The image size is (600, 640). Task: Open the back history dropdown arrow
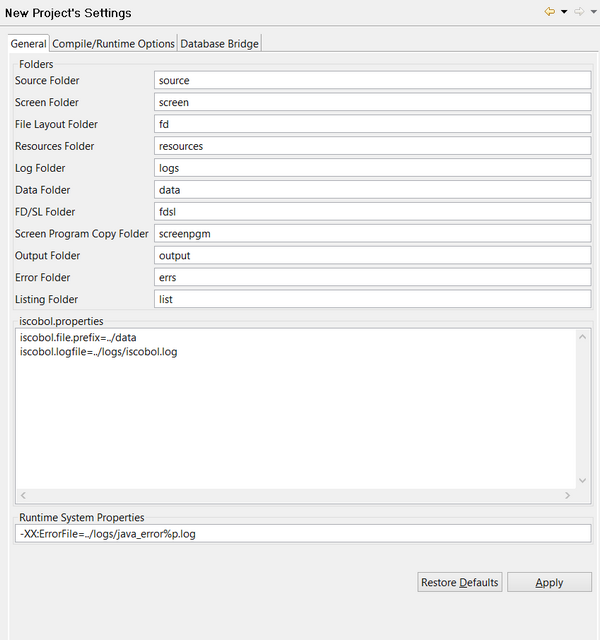click(x=564, y=12)
